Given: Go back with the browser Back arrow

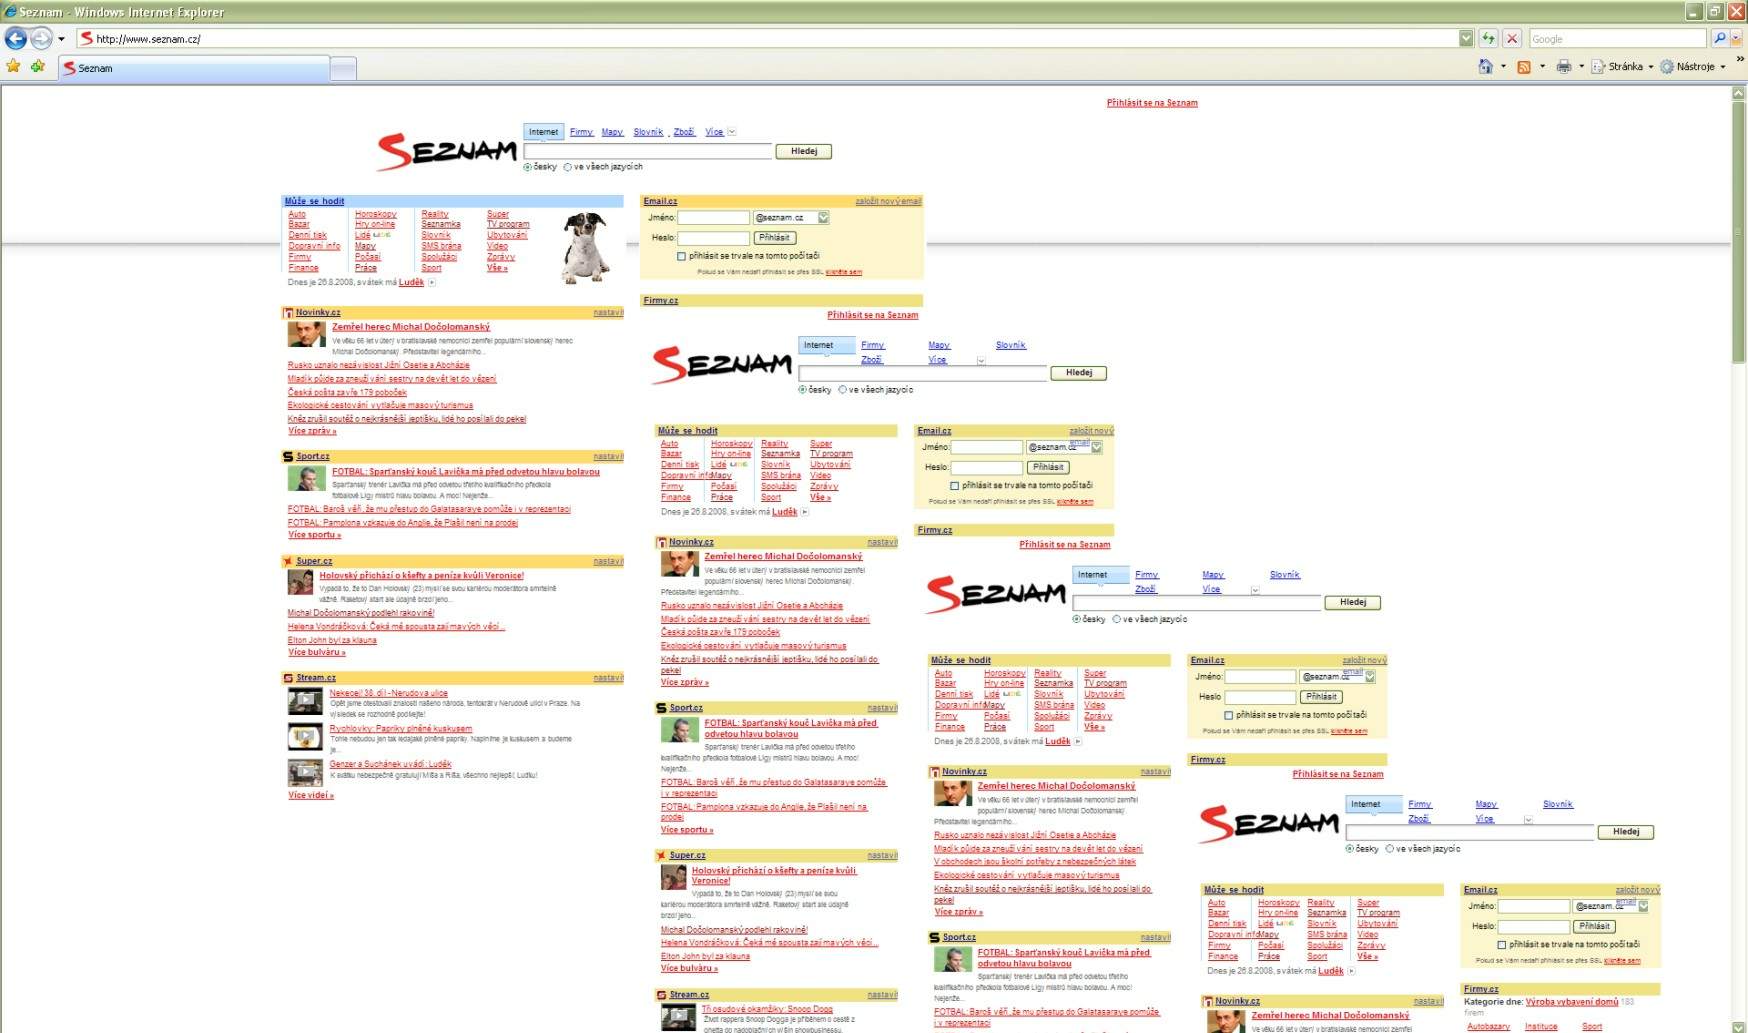Looking at the screenshot, I should 16,38.
